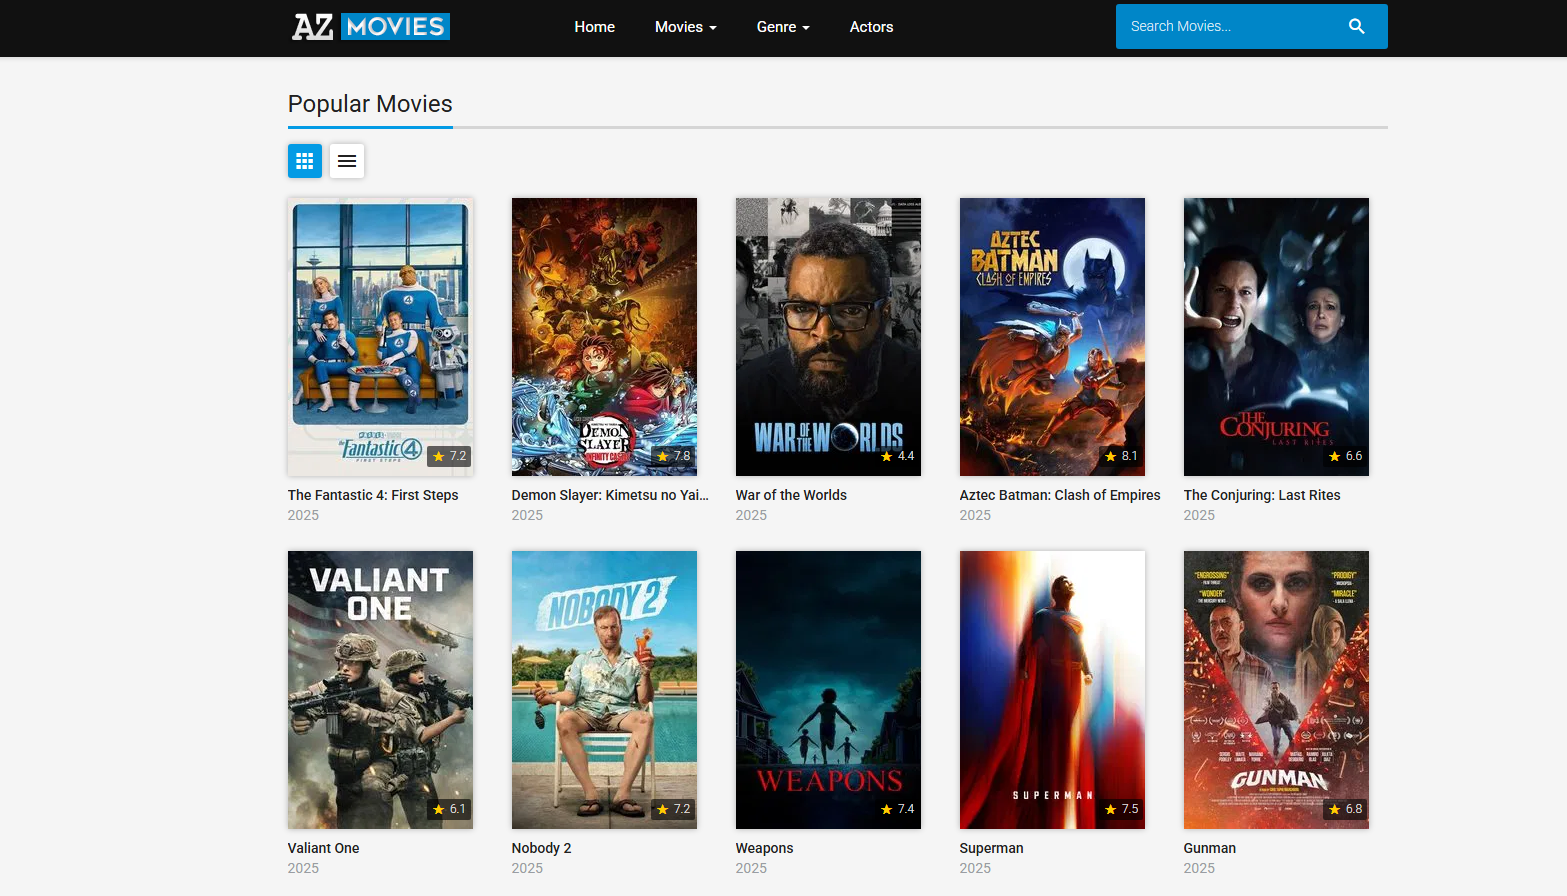Click the Aztec Batman 8.1 star rating

[x=1121, y=456]
